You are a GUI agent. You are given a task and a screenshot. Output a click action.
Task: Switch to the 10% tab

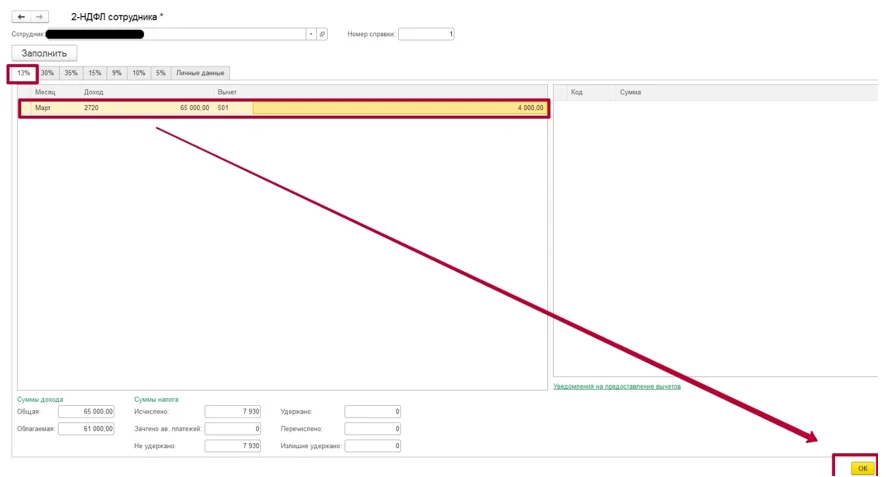point(138,73)
